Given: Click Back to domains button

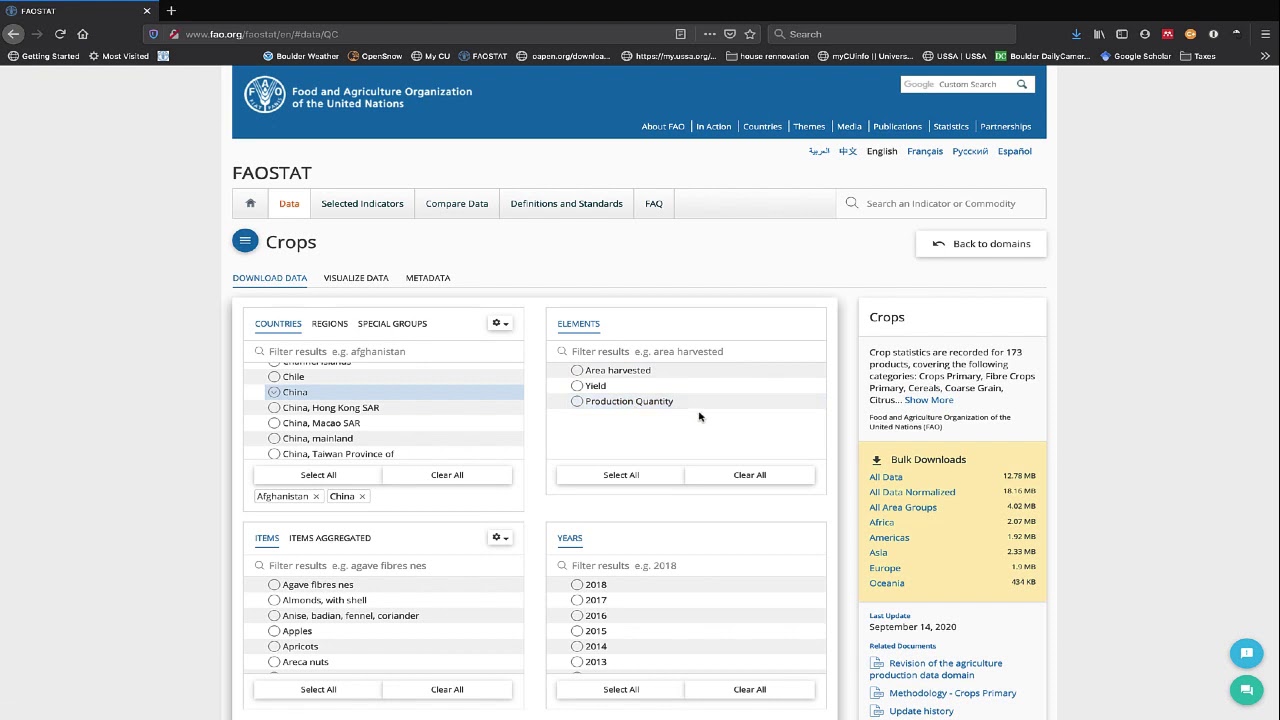Looking at the screenshot, I should [980, 244].
